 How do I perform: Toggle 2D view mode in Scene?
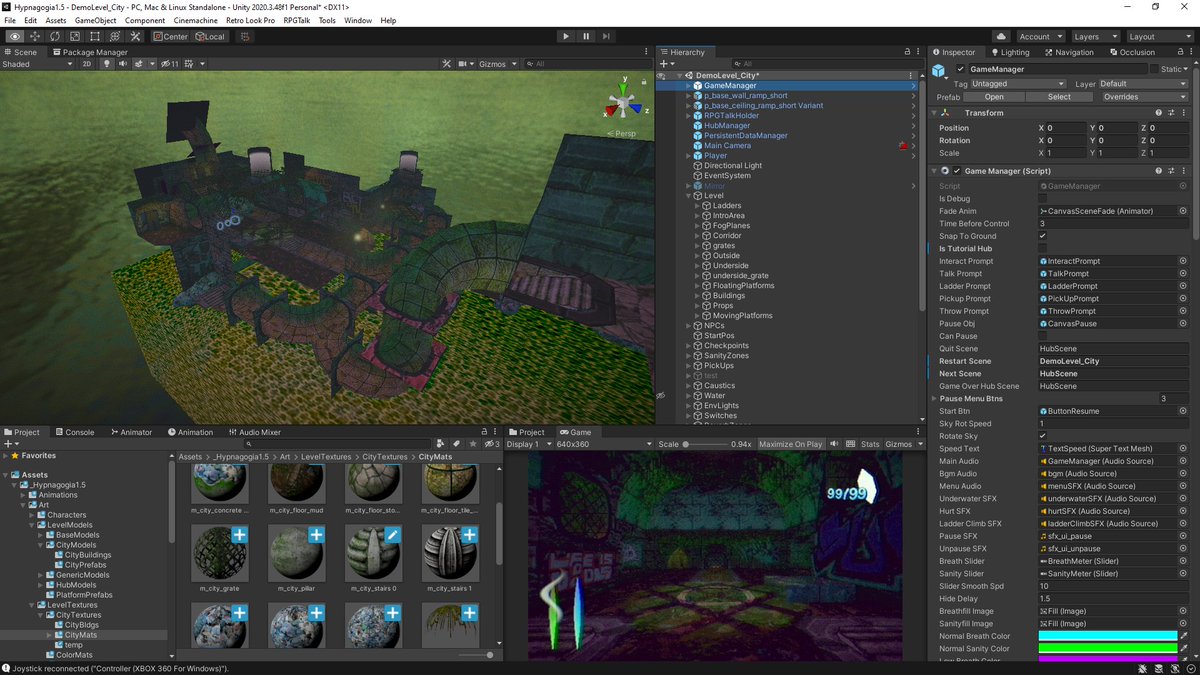coord(87,64)
